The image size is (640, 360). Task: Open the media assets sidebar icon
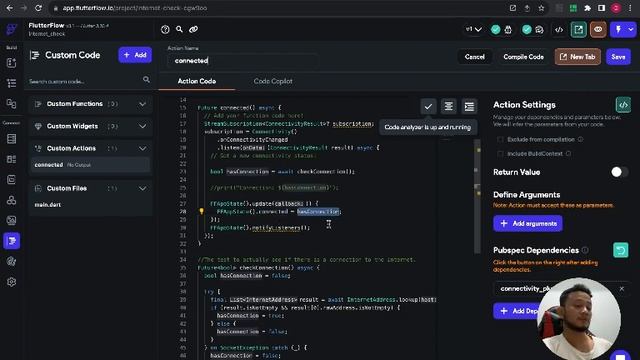tap(11, 220)
